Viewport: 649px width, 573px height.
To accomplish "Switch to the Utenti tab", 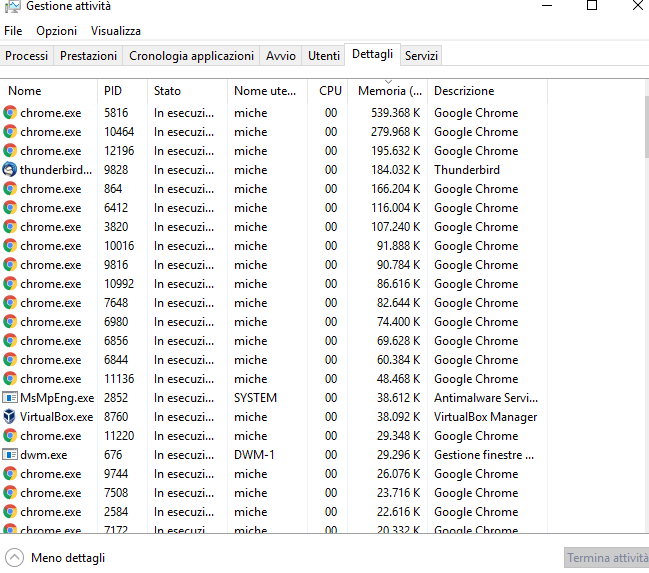I will tap(324, 55).
